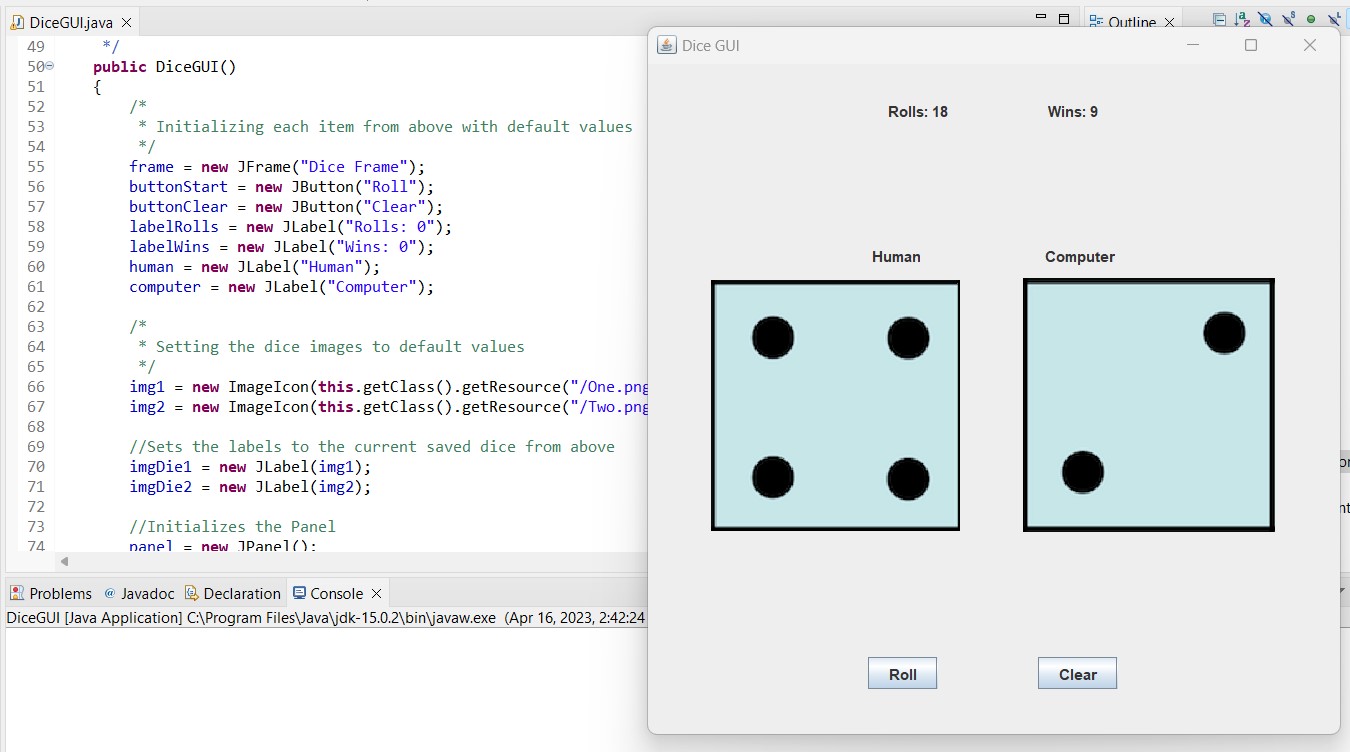The height and width of the screenshot is (752, 1350).
Task: Collapse the DiceGUI() constructor fold marker
Action: click(x=50, y=66)
